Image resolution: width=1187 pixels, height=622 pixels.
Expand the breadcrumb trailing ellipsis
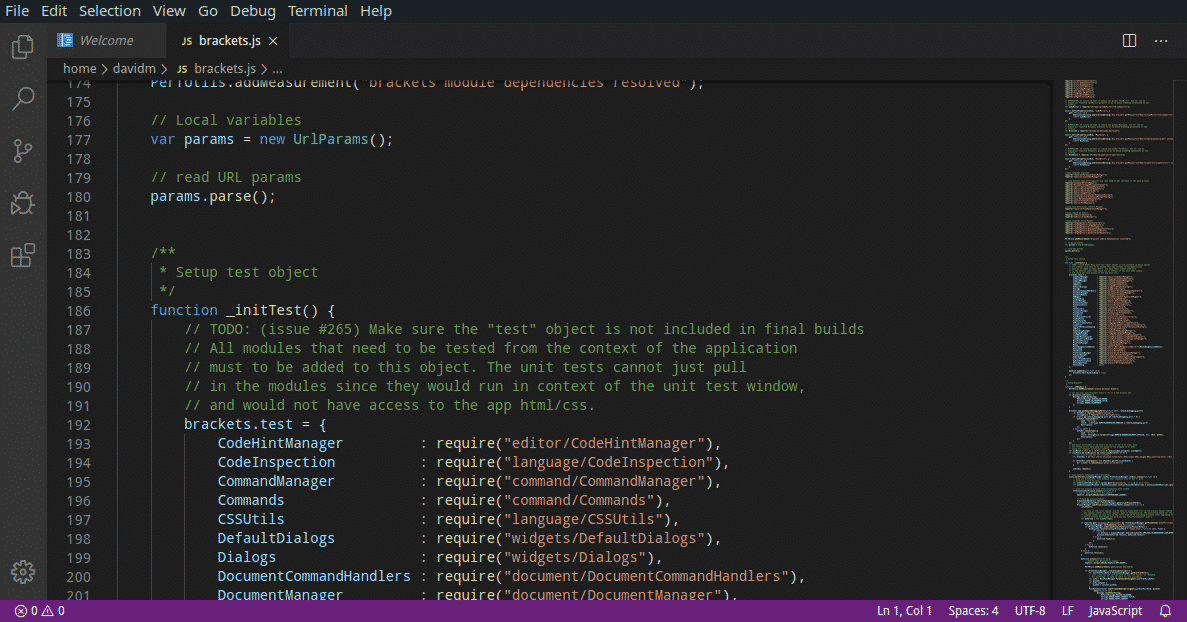click(x=277, y=69)
